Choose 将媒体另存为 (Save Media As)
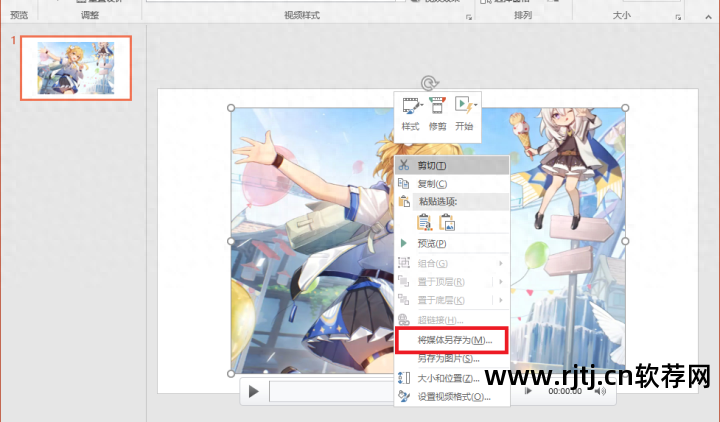Image resolution: width=720 pixels, height=422 pixels. click(x=450, y=340)
